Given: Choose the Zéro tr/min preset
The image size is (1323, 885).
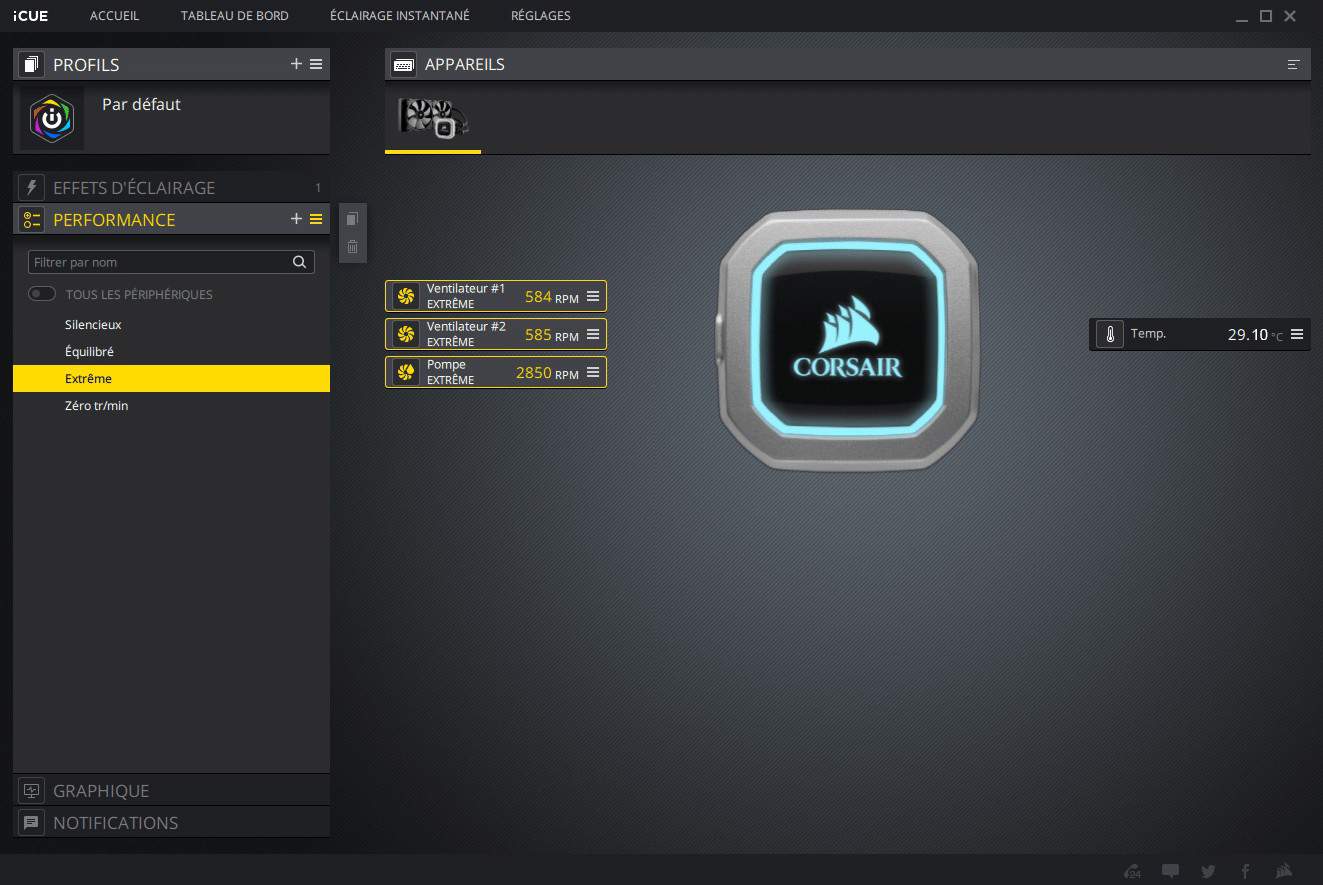Looking at the screenshot, I should tap(96, 406).
